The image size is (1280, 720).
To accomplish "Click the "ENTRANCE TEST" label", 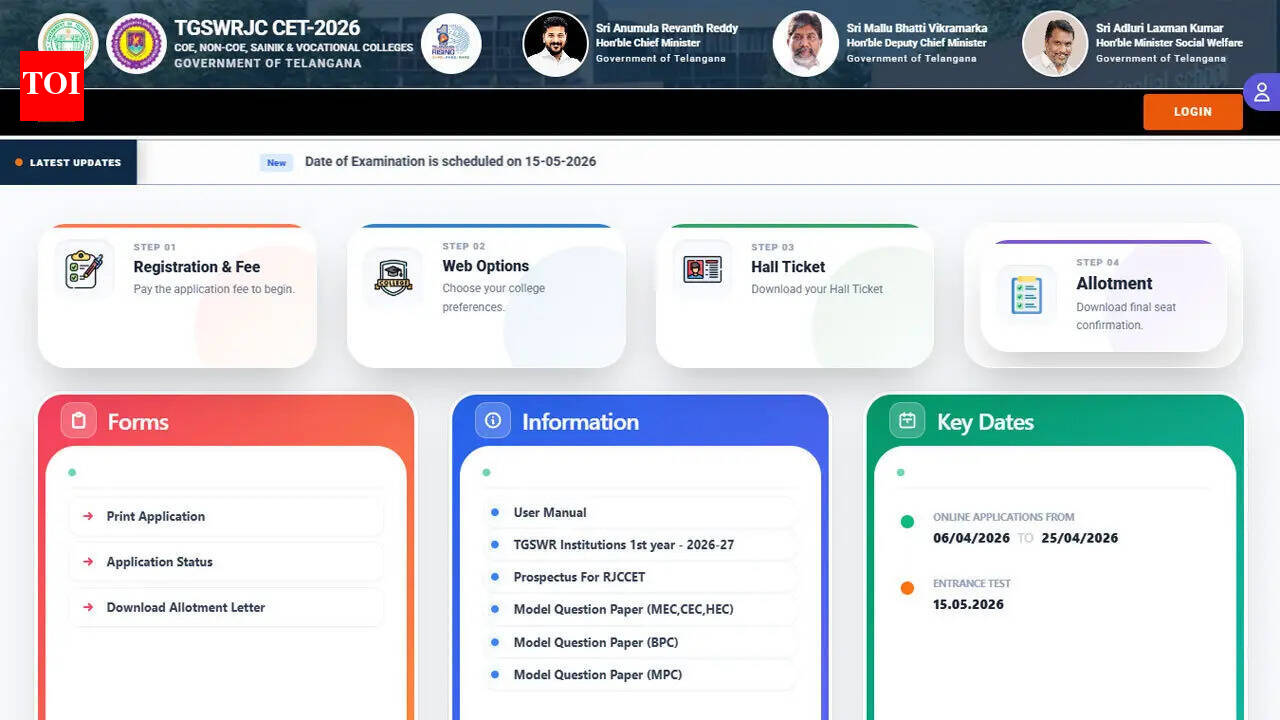I will tap(972, 583).
